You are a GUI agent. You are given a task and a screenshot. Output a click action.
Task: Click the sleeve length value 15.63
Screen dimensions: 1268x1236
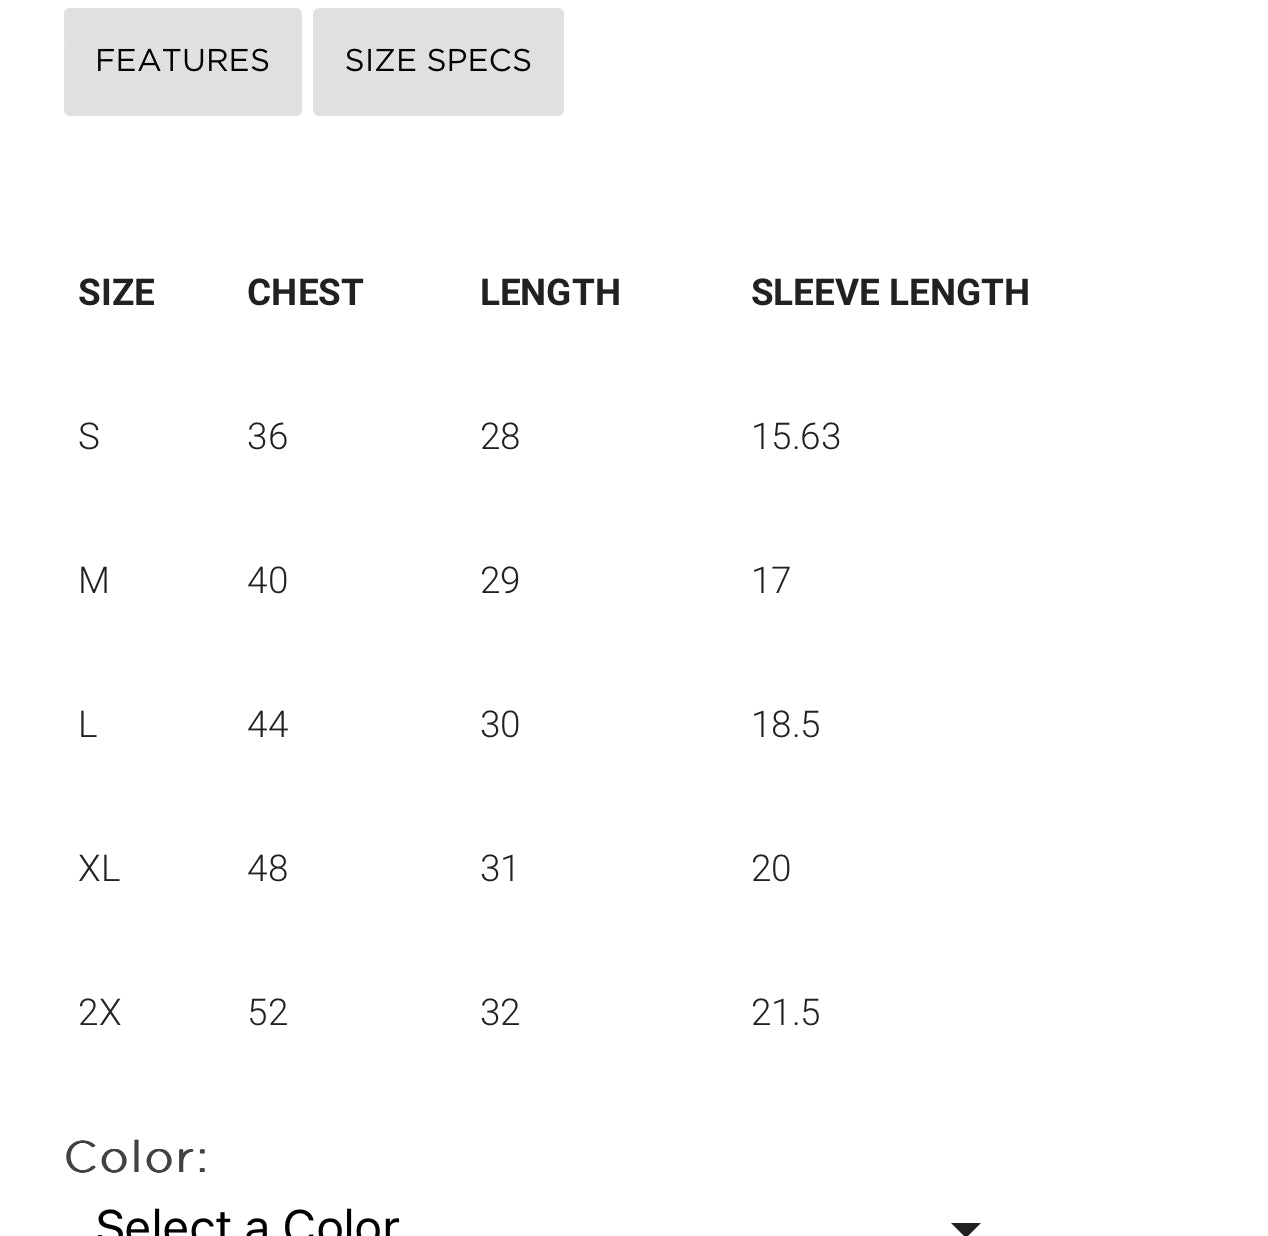click(x=796, y=437)
